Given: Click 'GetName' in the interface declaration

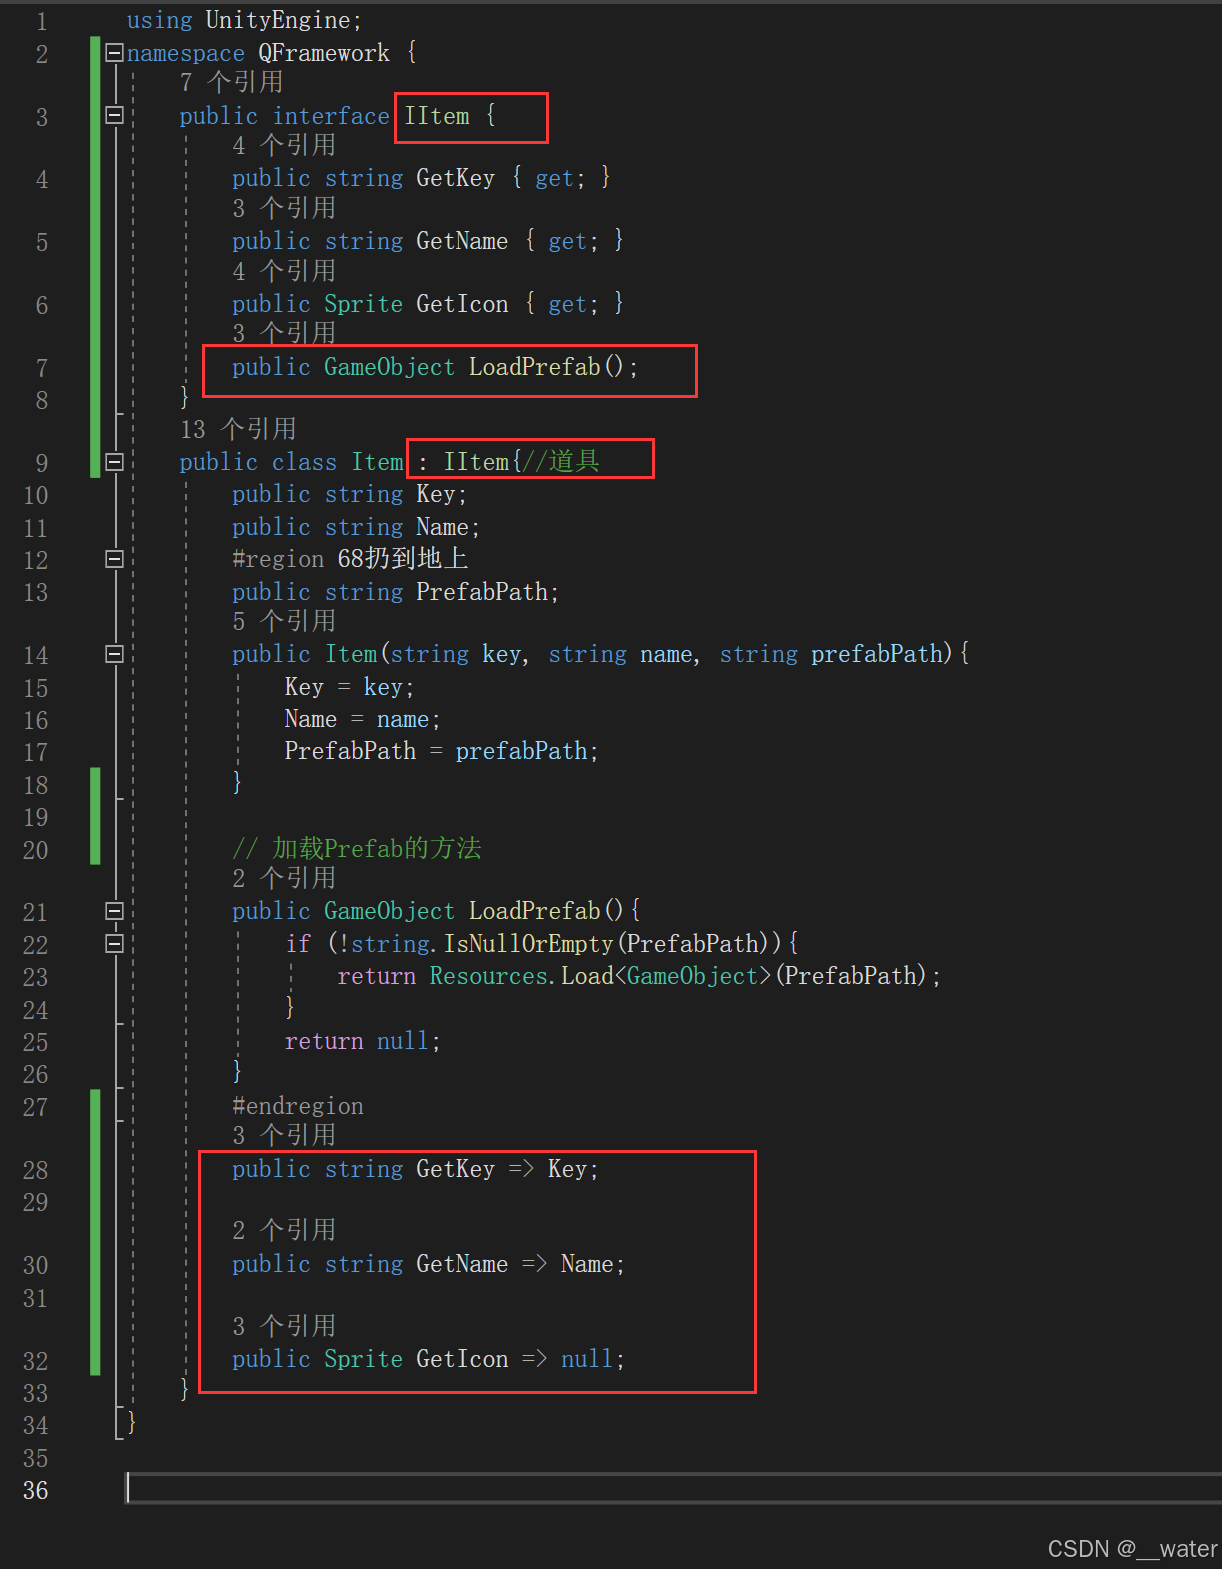Looking at the screenshot, I should (462, 241).
